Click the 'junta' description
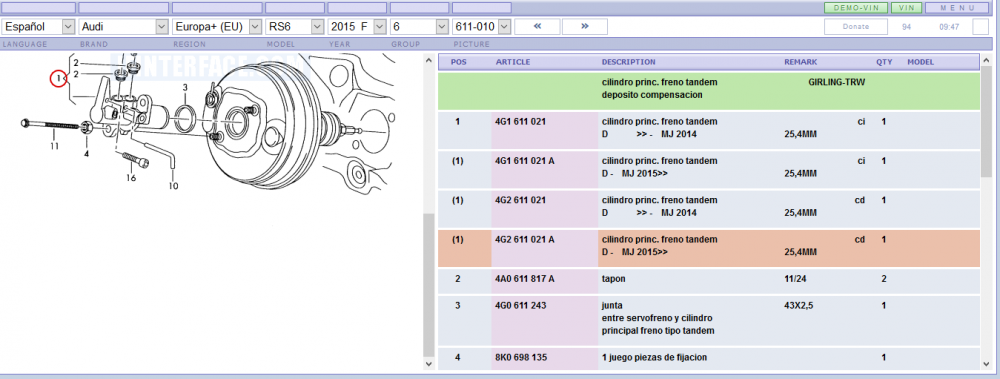The image size is (1000, 379). click(612, 306)
